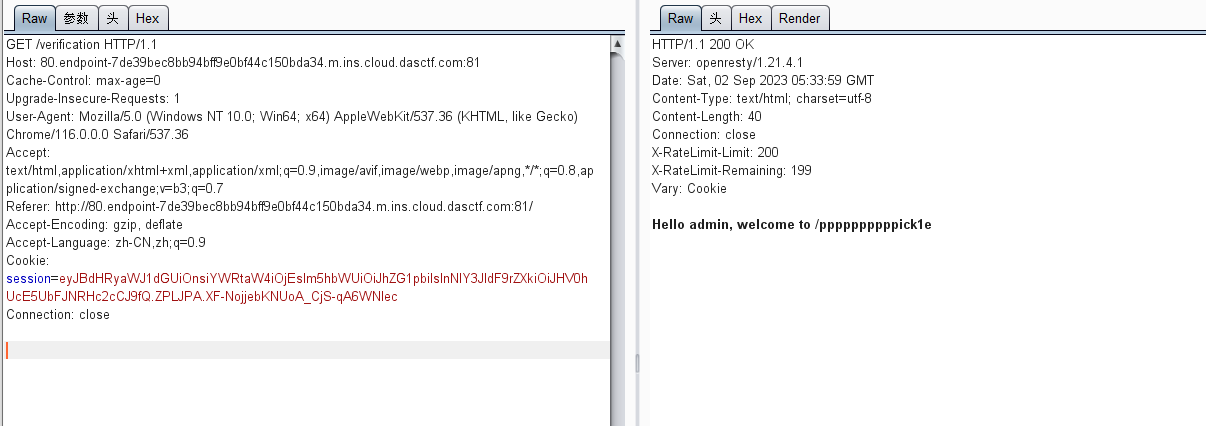
Task: Click the HTTP/1.1 200 OK status line
Action: pos(703,45)
